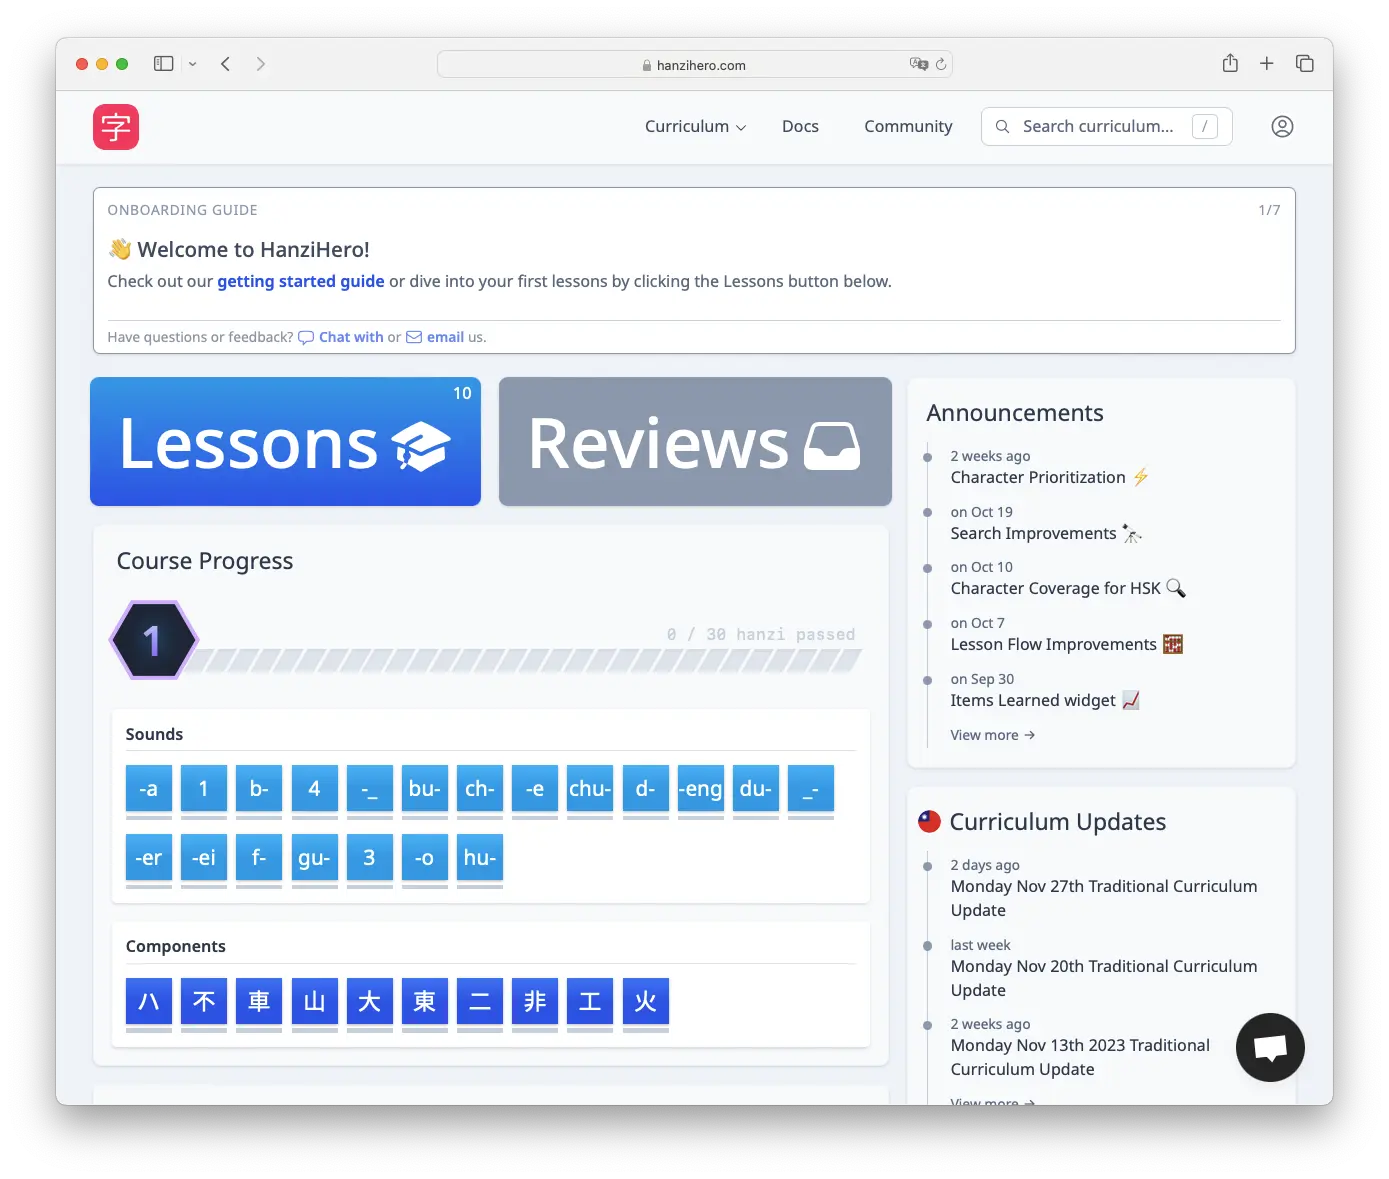Image resolution: width=1389 pixels, height=1179 pixels.
Task: Open the b- sound tile
Action: [x=259, y=789]
